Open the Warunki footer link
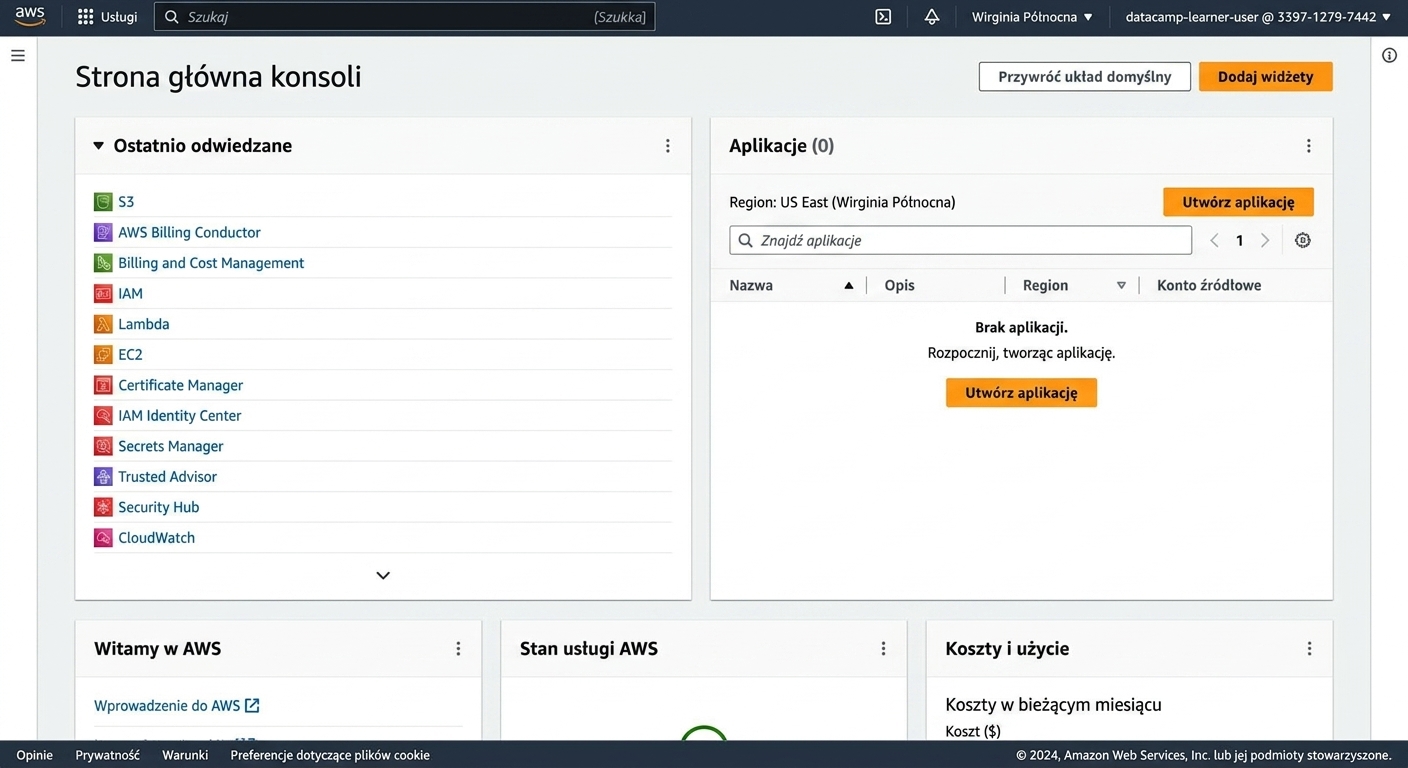The width and height of the screenshot is (1408, 768). (x=185, y=755)
